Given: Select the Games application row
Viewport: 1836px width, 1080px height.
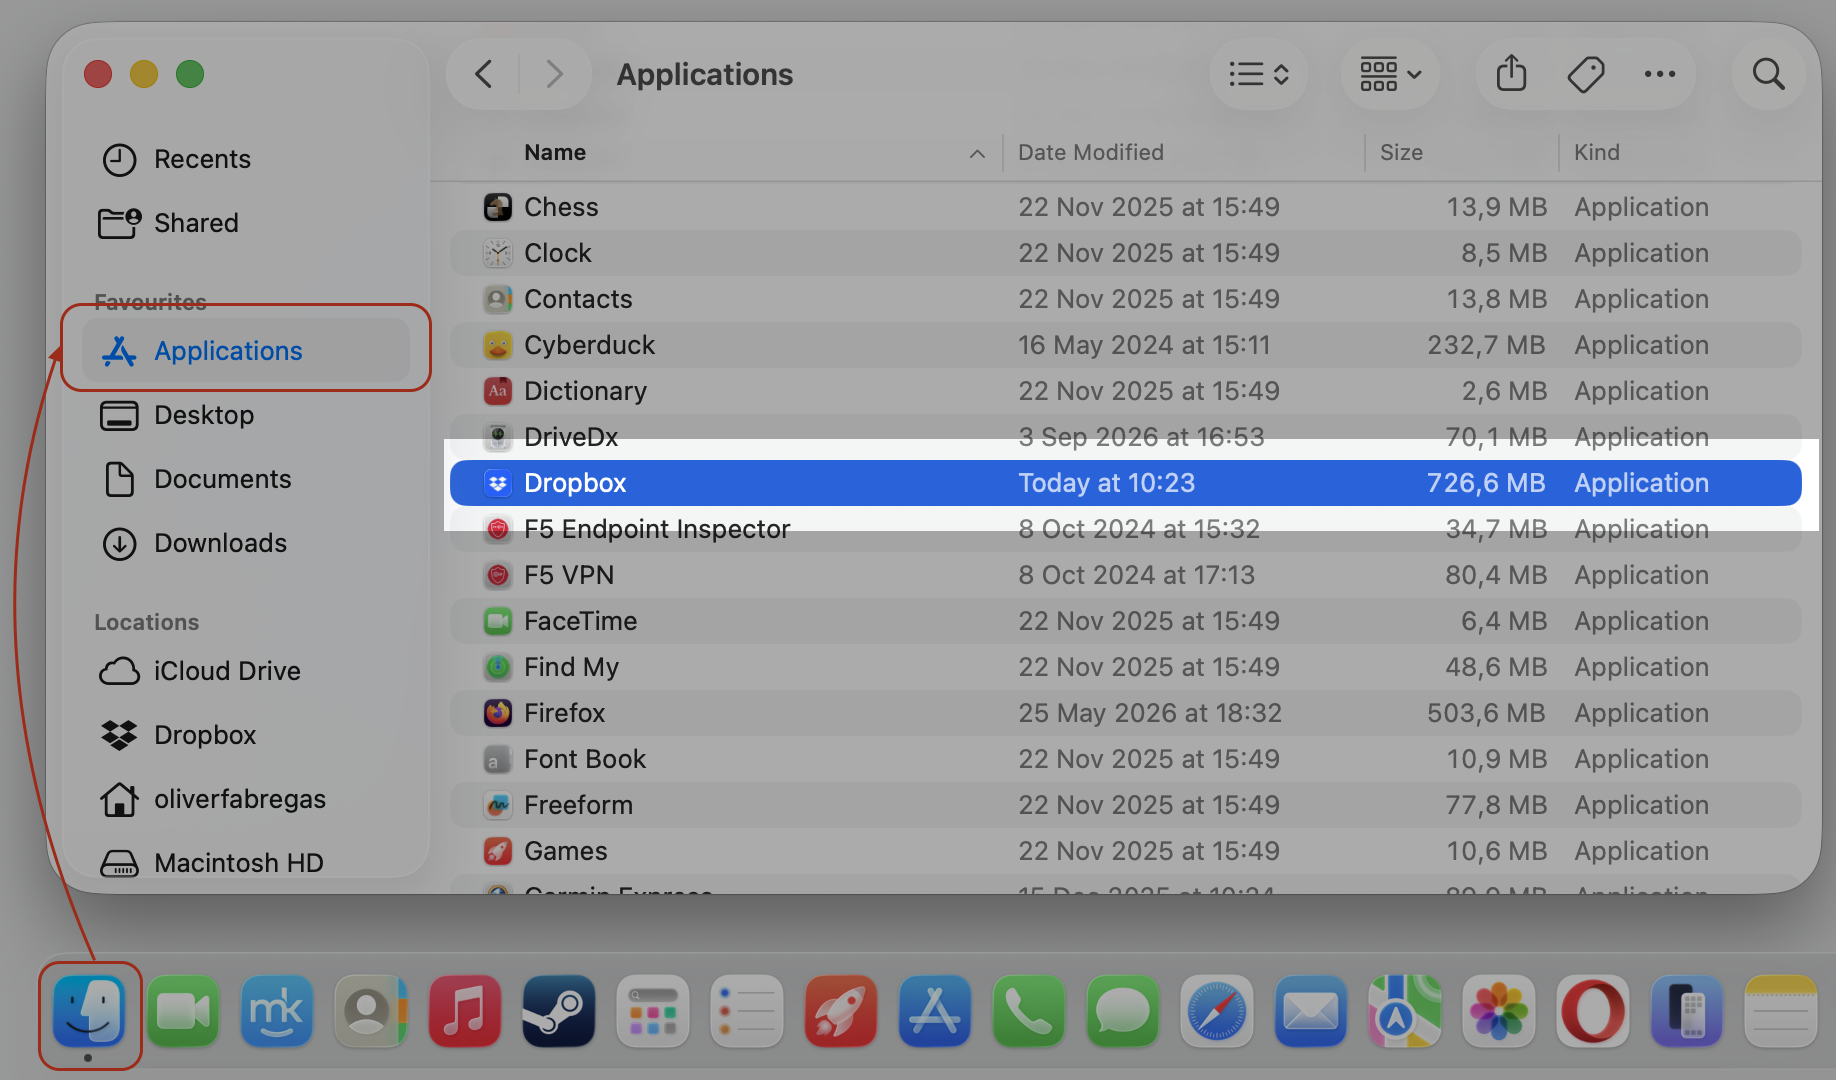Looking at the screenshot, I should click(x=1125, y=851).
